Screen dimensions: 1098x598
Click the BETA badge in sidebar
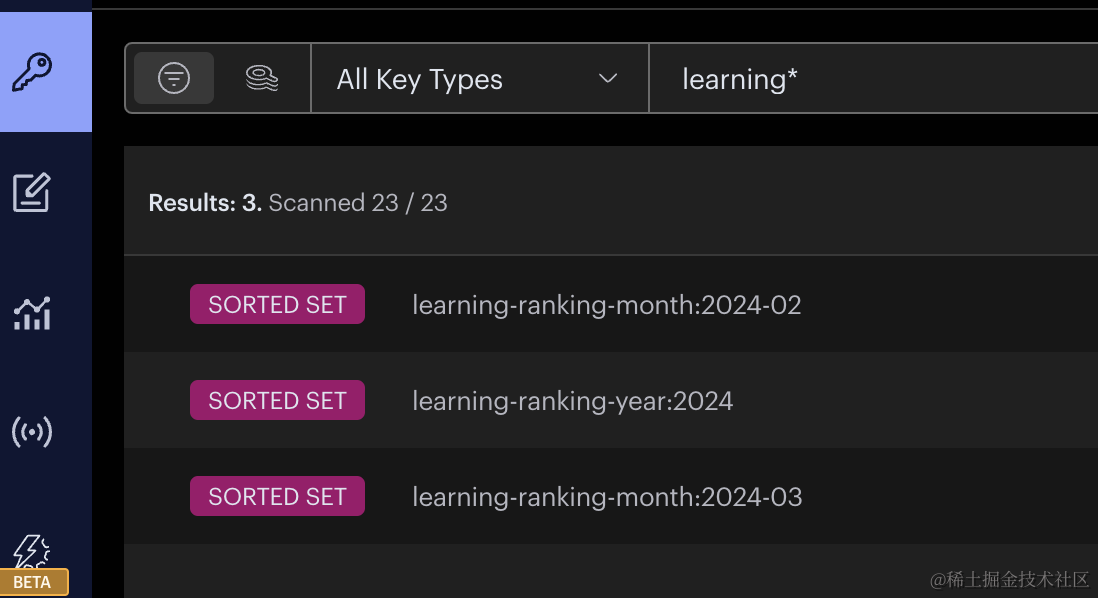click(33, 582)
